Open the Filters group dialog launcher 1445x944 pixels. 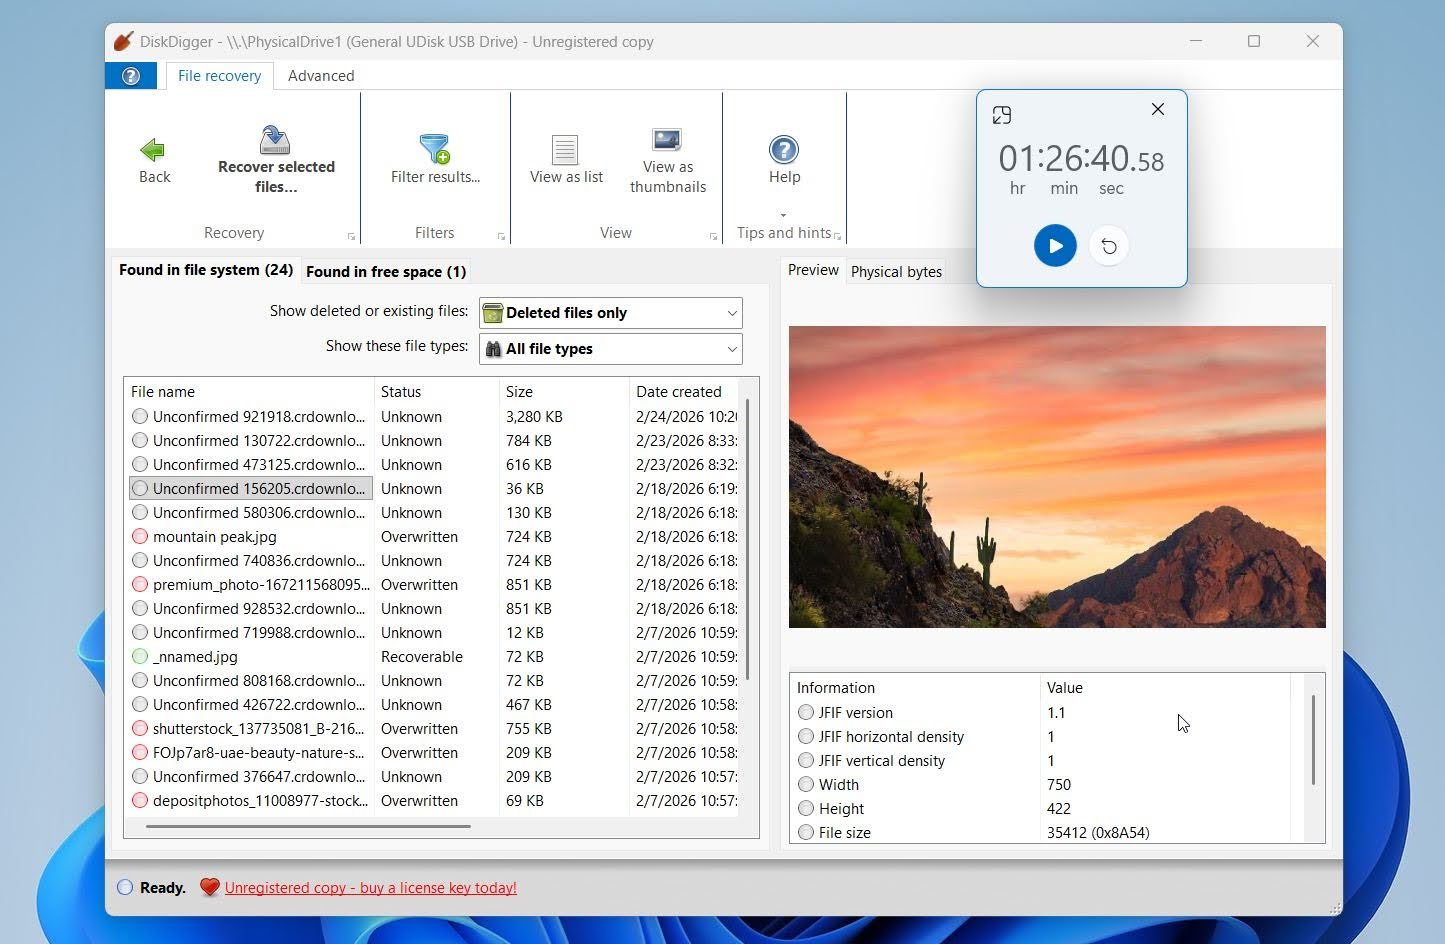501,237
